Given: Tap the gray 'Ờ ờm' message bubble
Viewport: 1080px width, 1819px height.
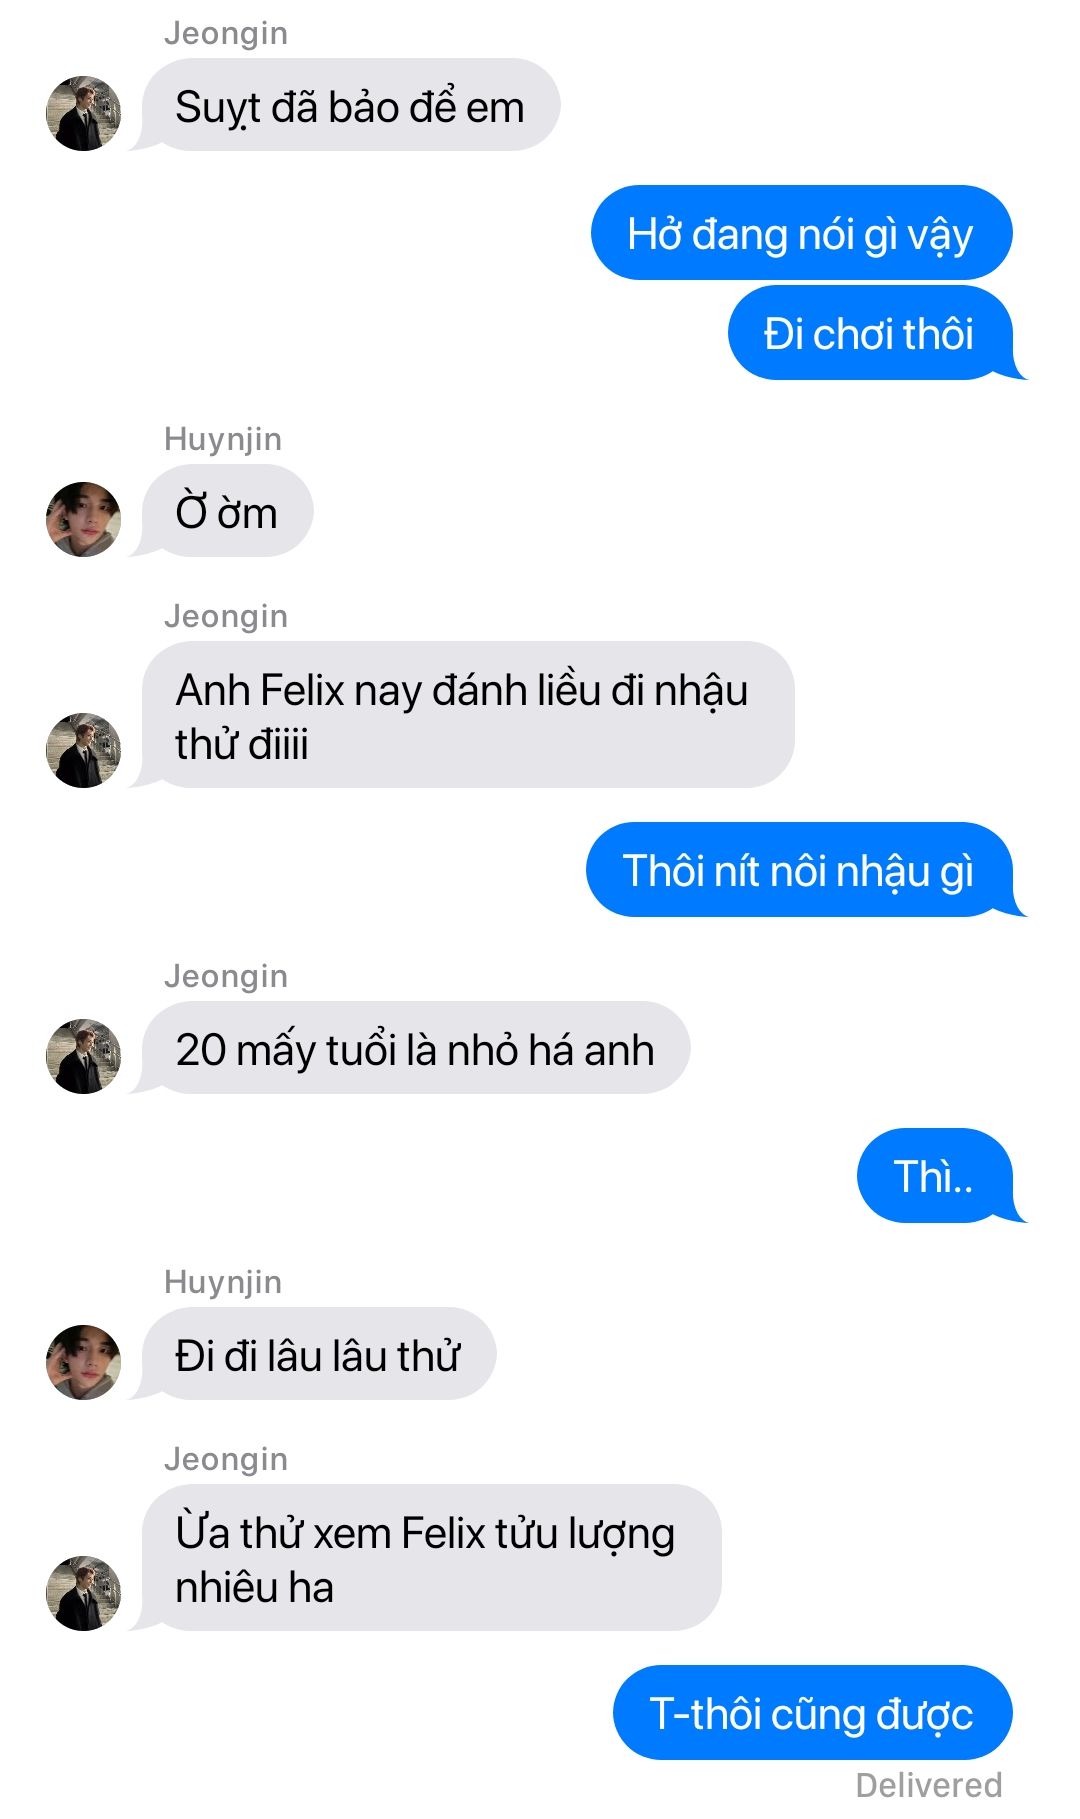Looking at the screenshot, I should click(225, 511).
